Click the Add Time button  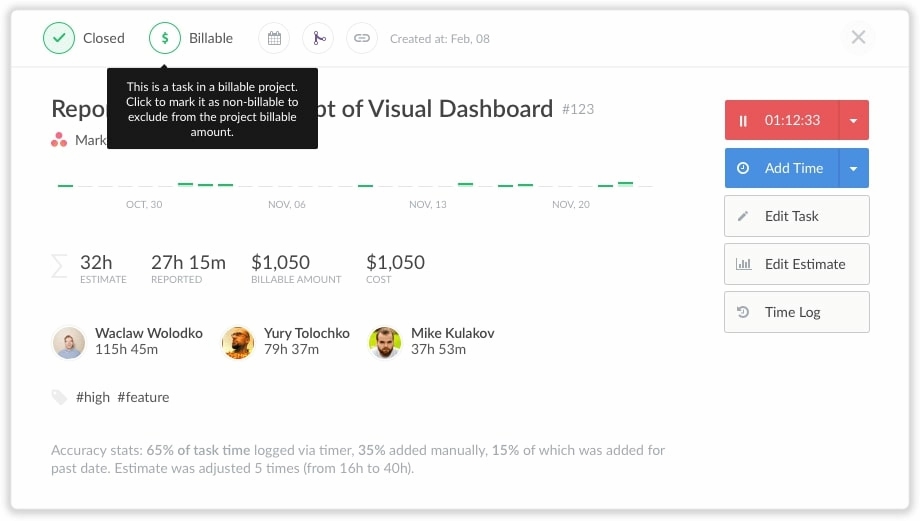coord(782,168)
